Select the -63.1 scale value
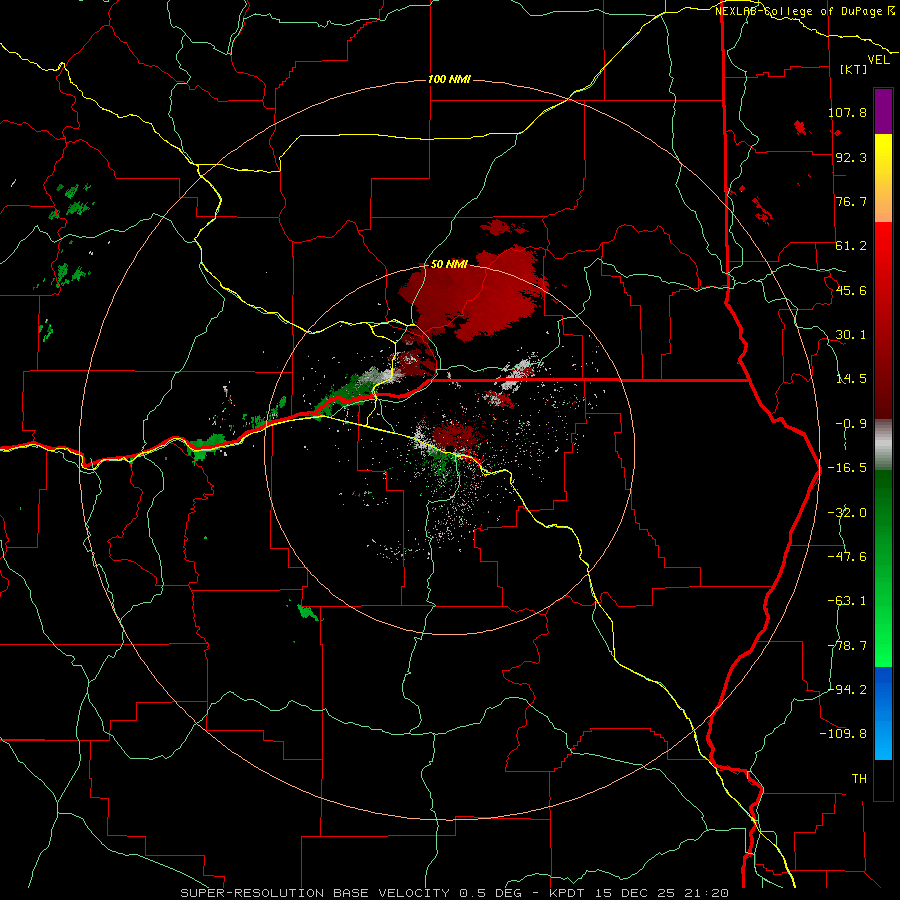The width and height of the screenshot is (900, 900). (847, 601)
